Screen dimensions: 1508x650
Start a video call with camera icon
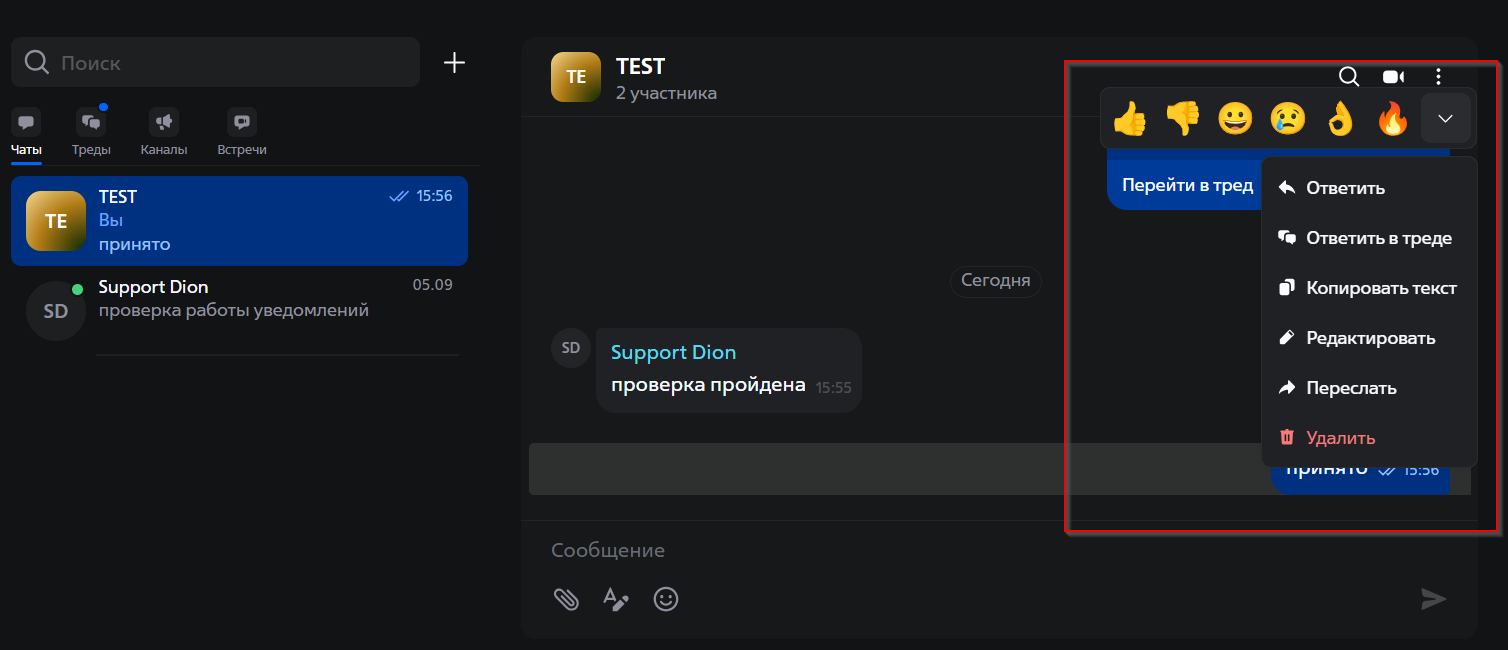tap(1393, 77)
